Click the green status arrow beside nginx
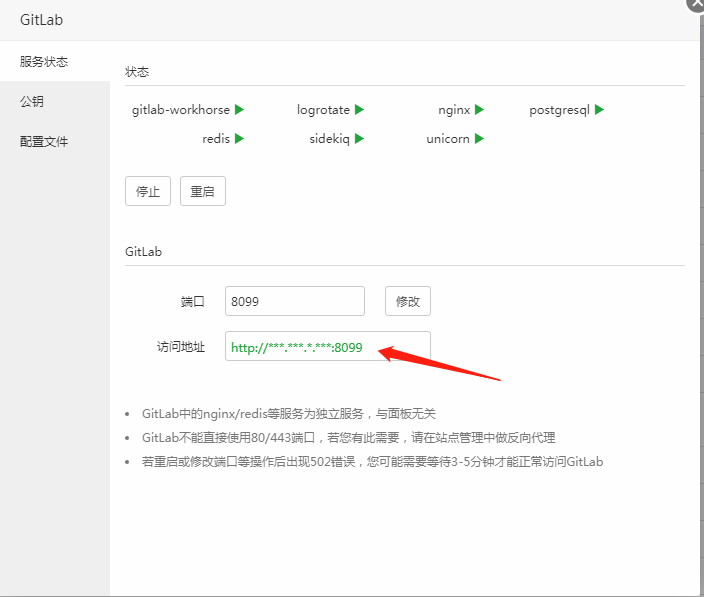 pos(480,110)
